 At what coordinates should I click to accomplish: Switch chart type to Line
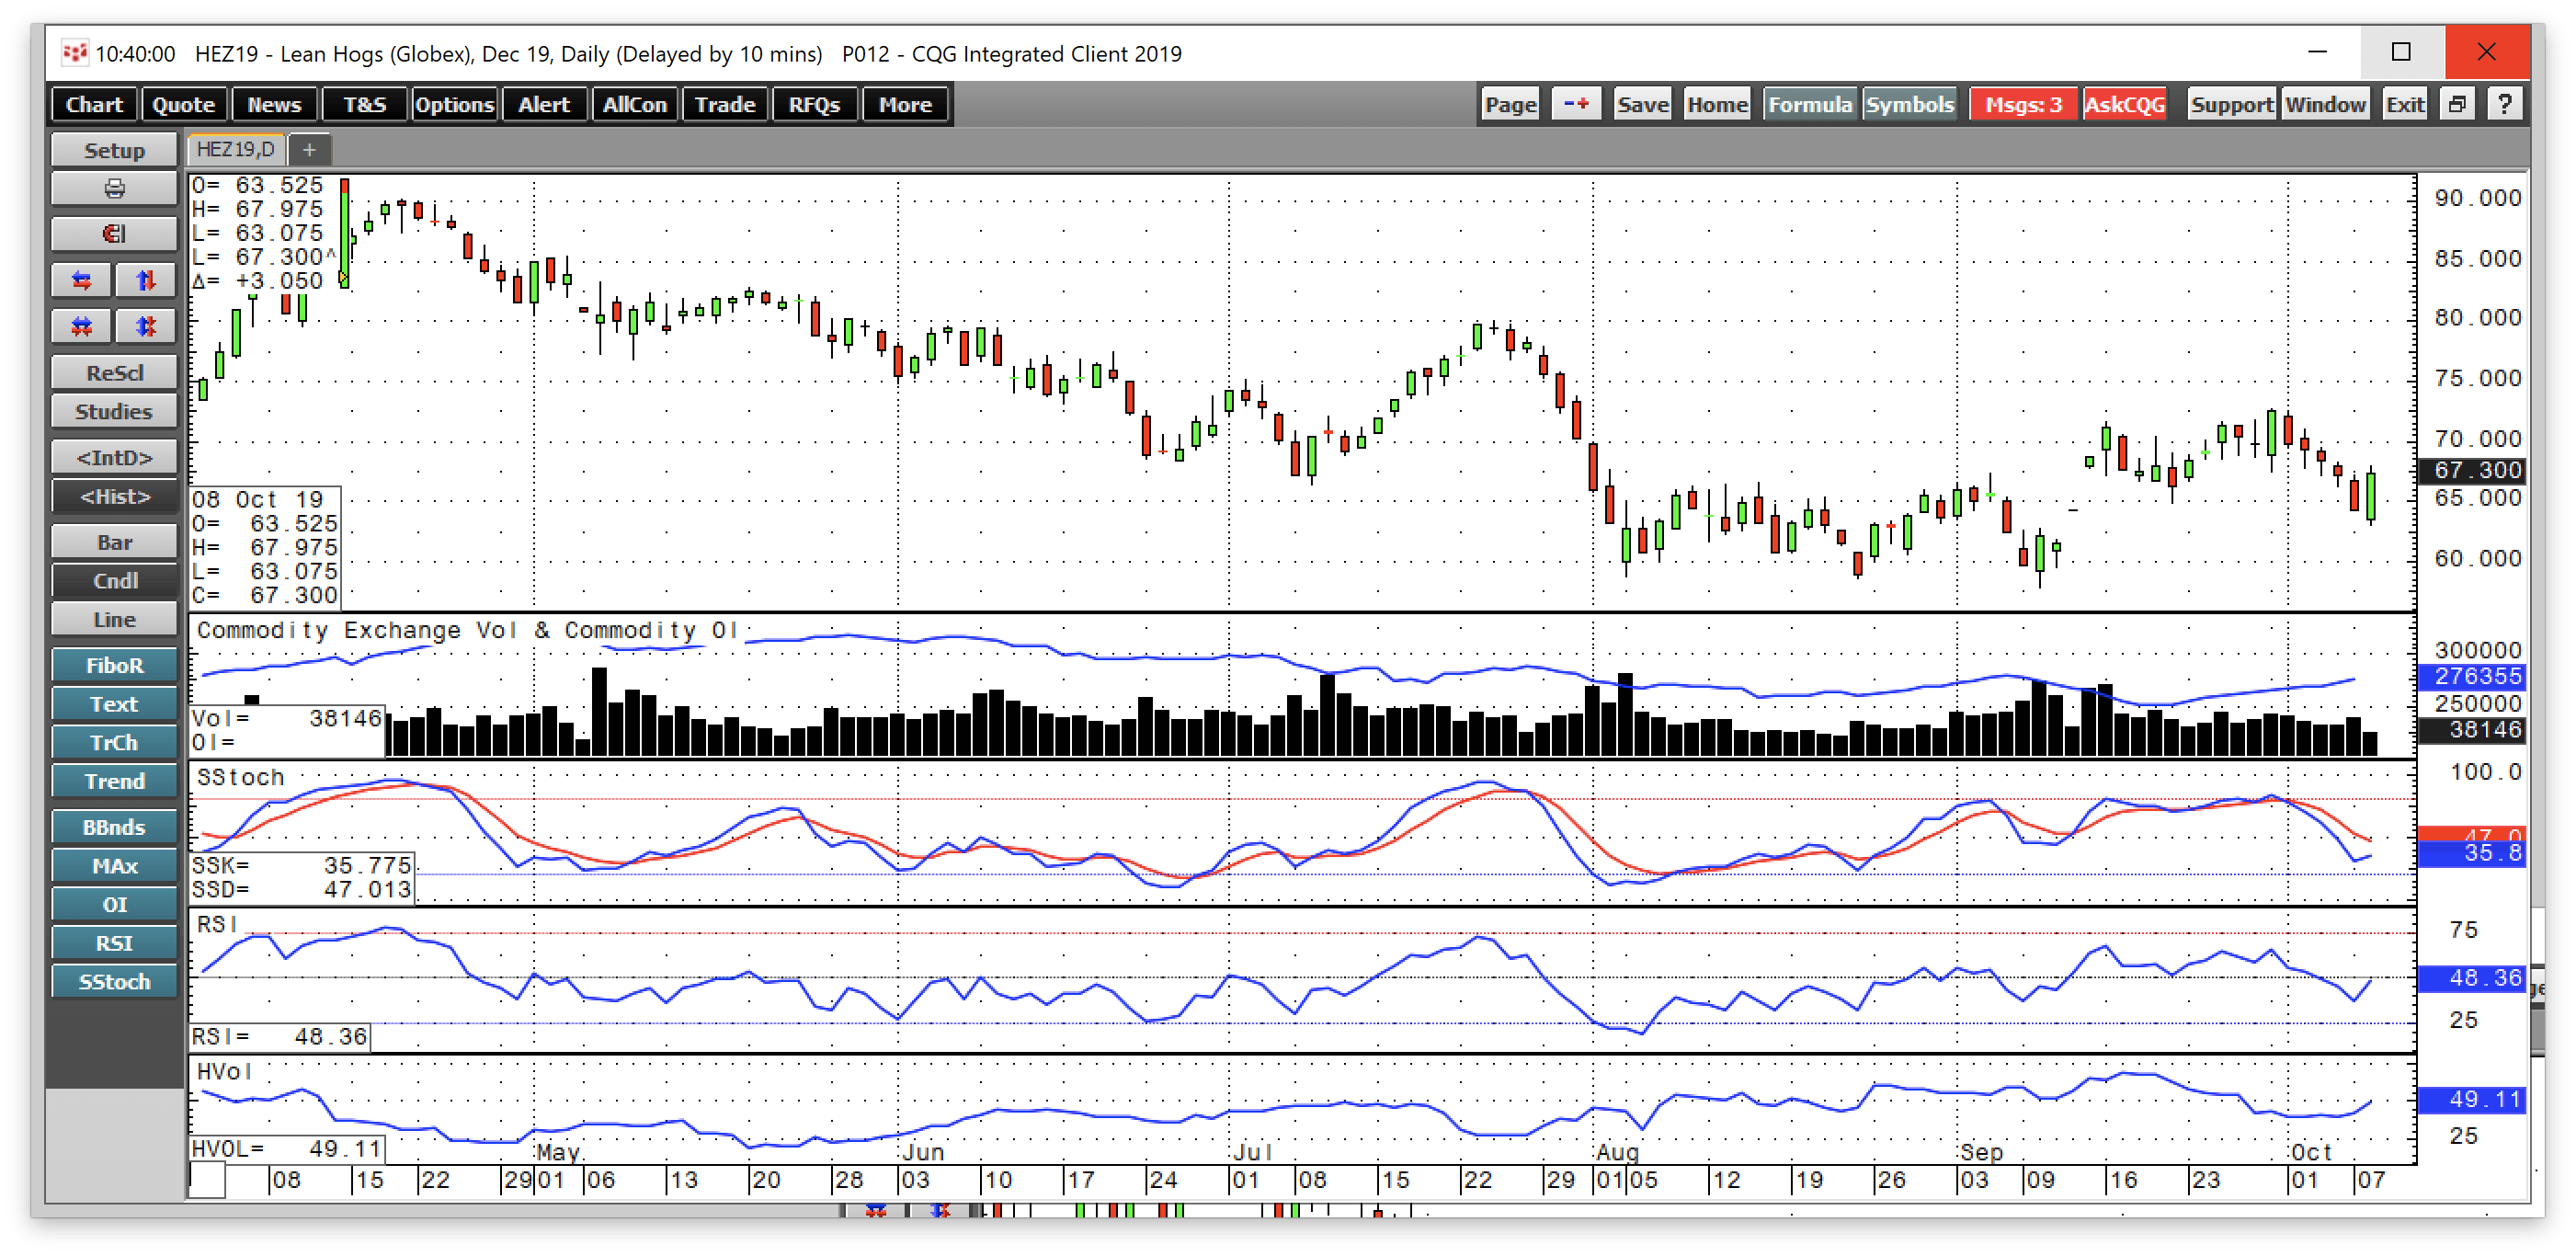pos(114,619)
